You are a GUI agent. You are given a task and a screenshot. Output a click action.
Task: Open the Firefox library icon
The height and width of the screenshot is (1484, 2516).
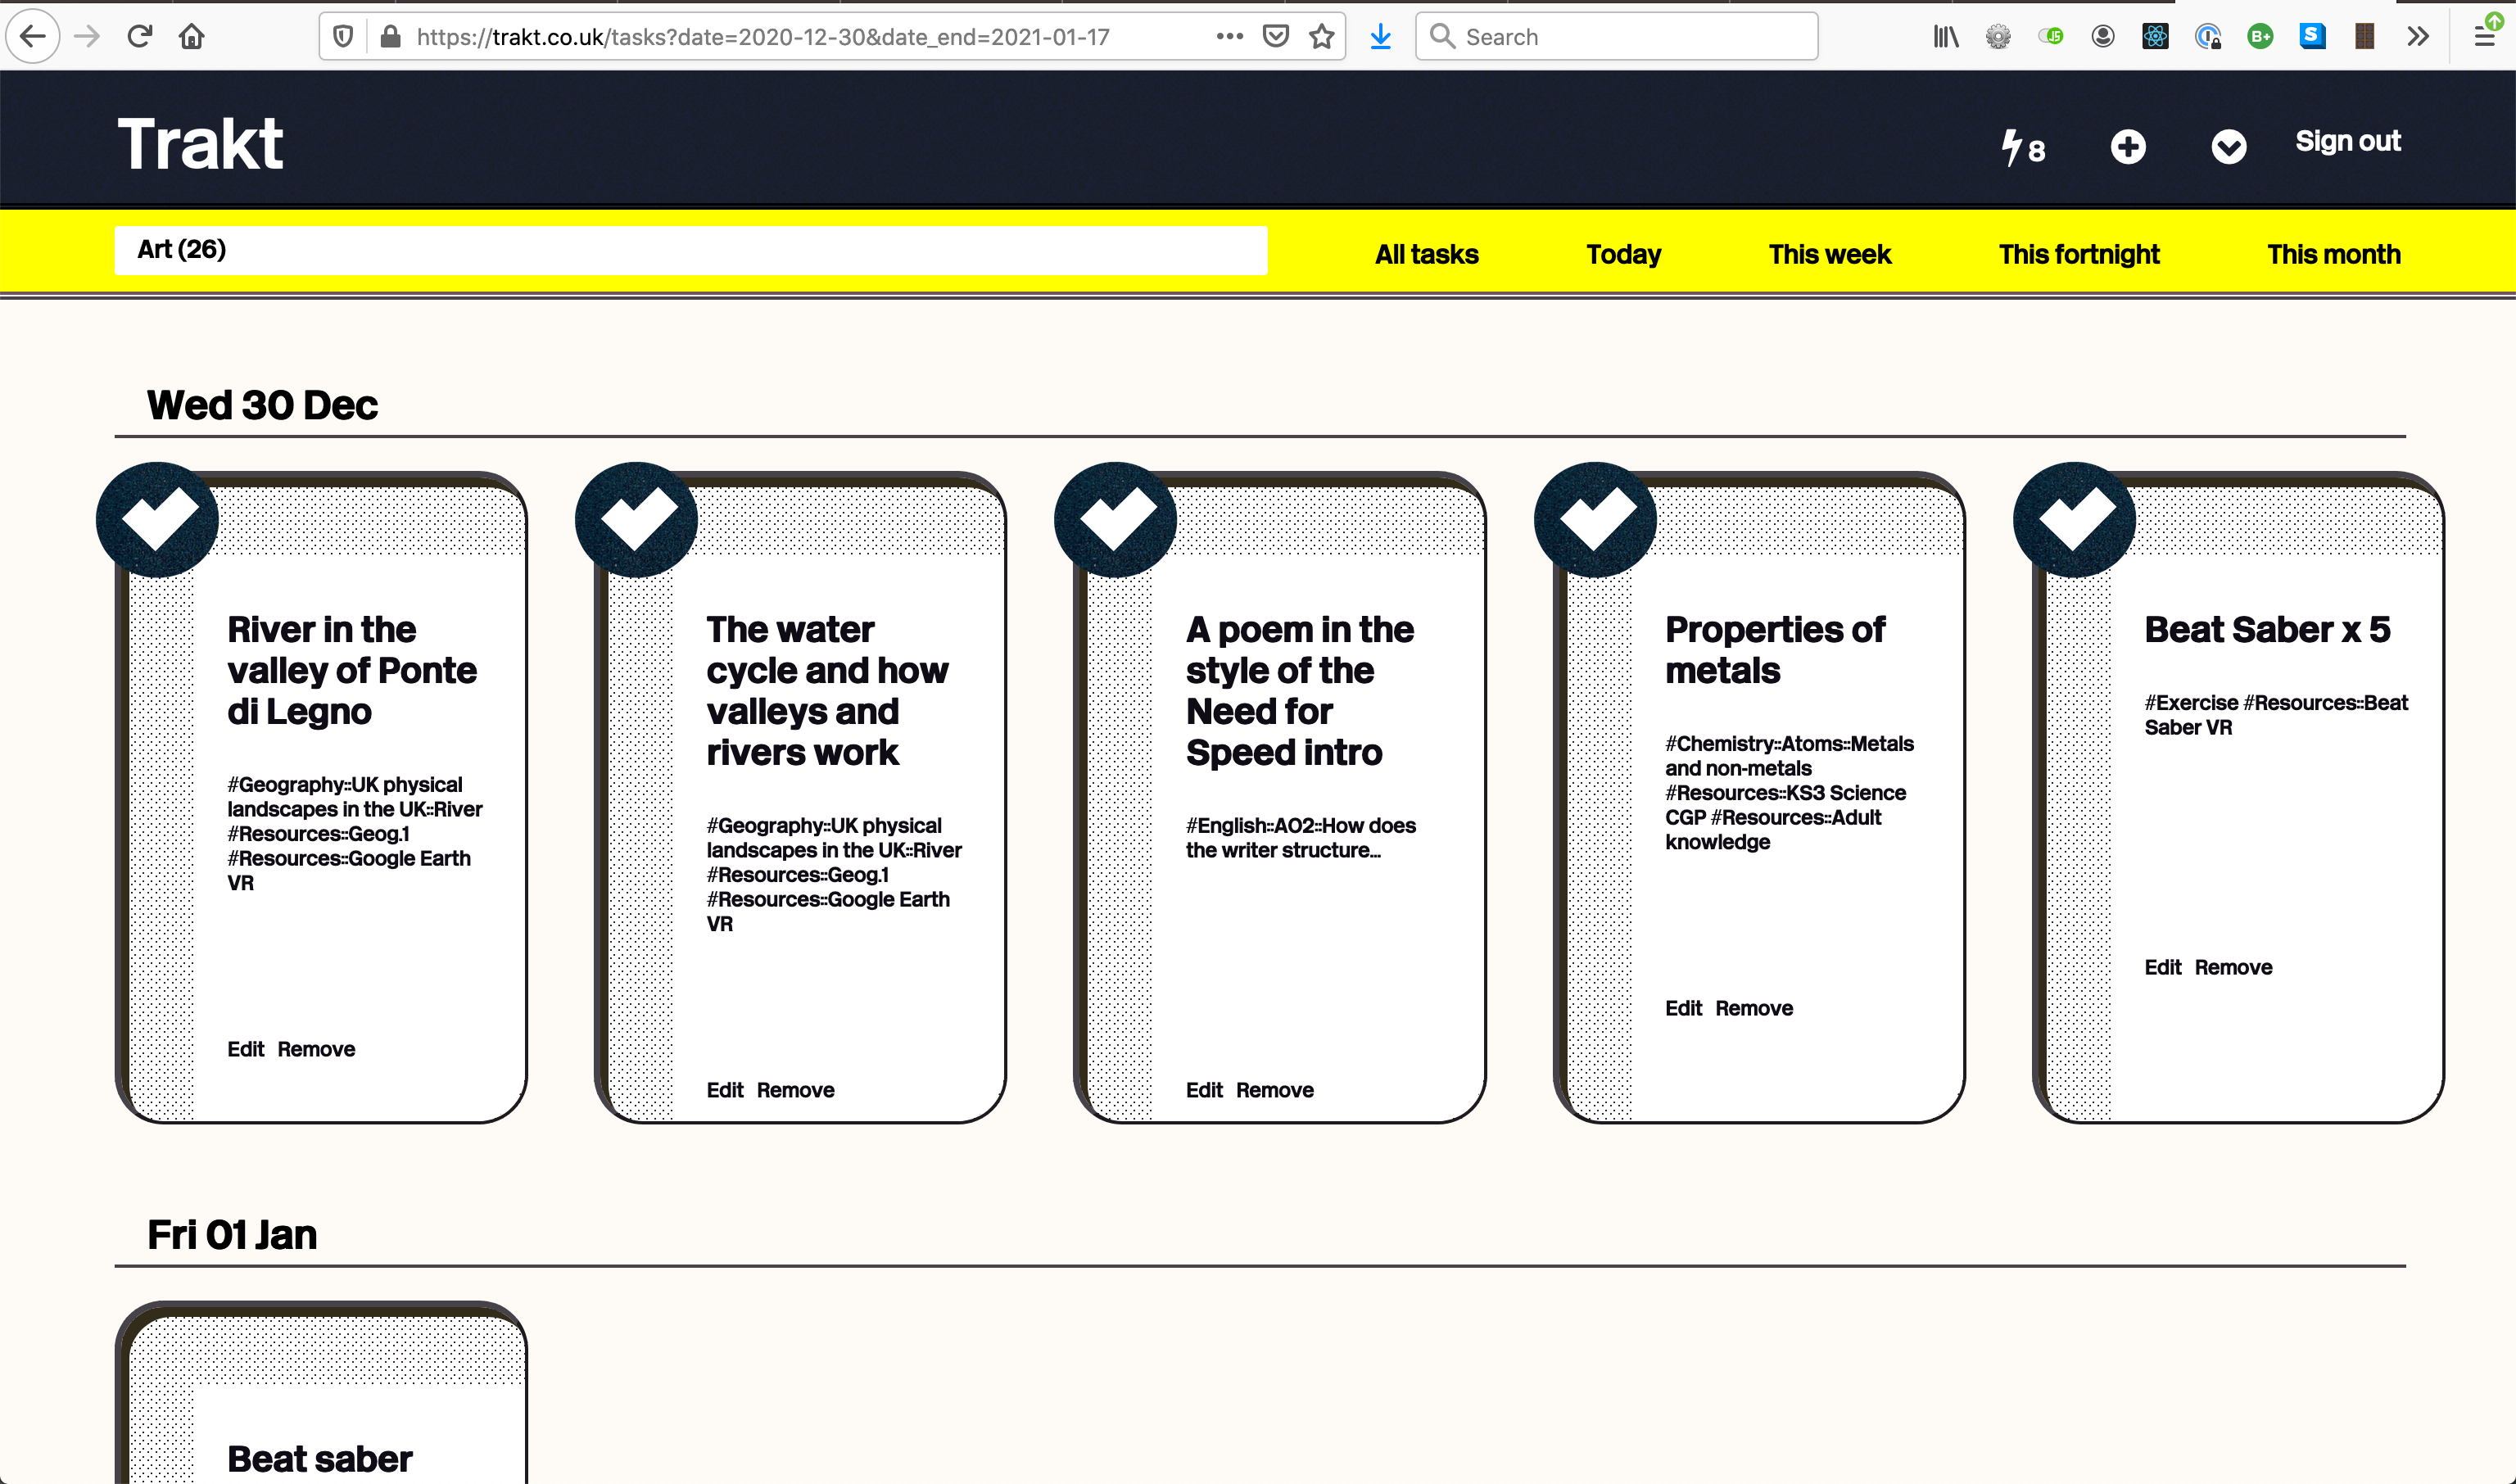[1945, 37]
